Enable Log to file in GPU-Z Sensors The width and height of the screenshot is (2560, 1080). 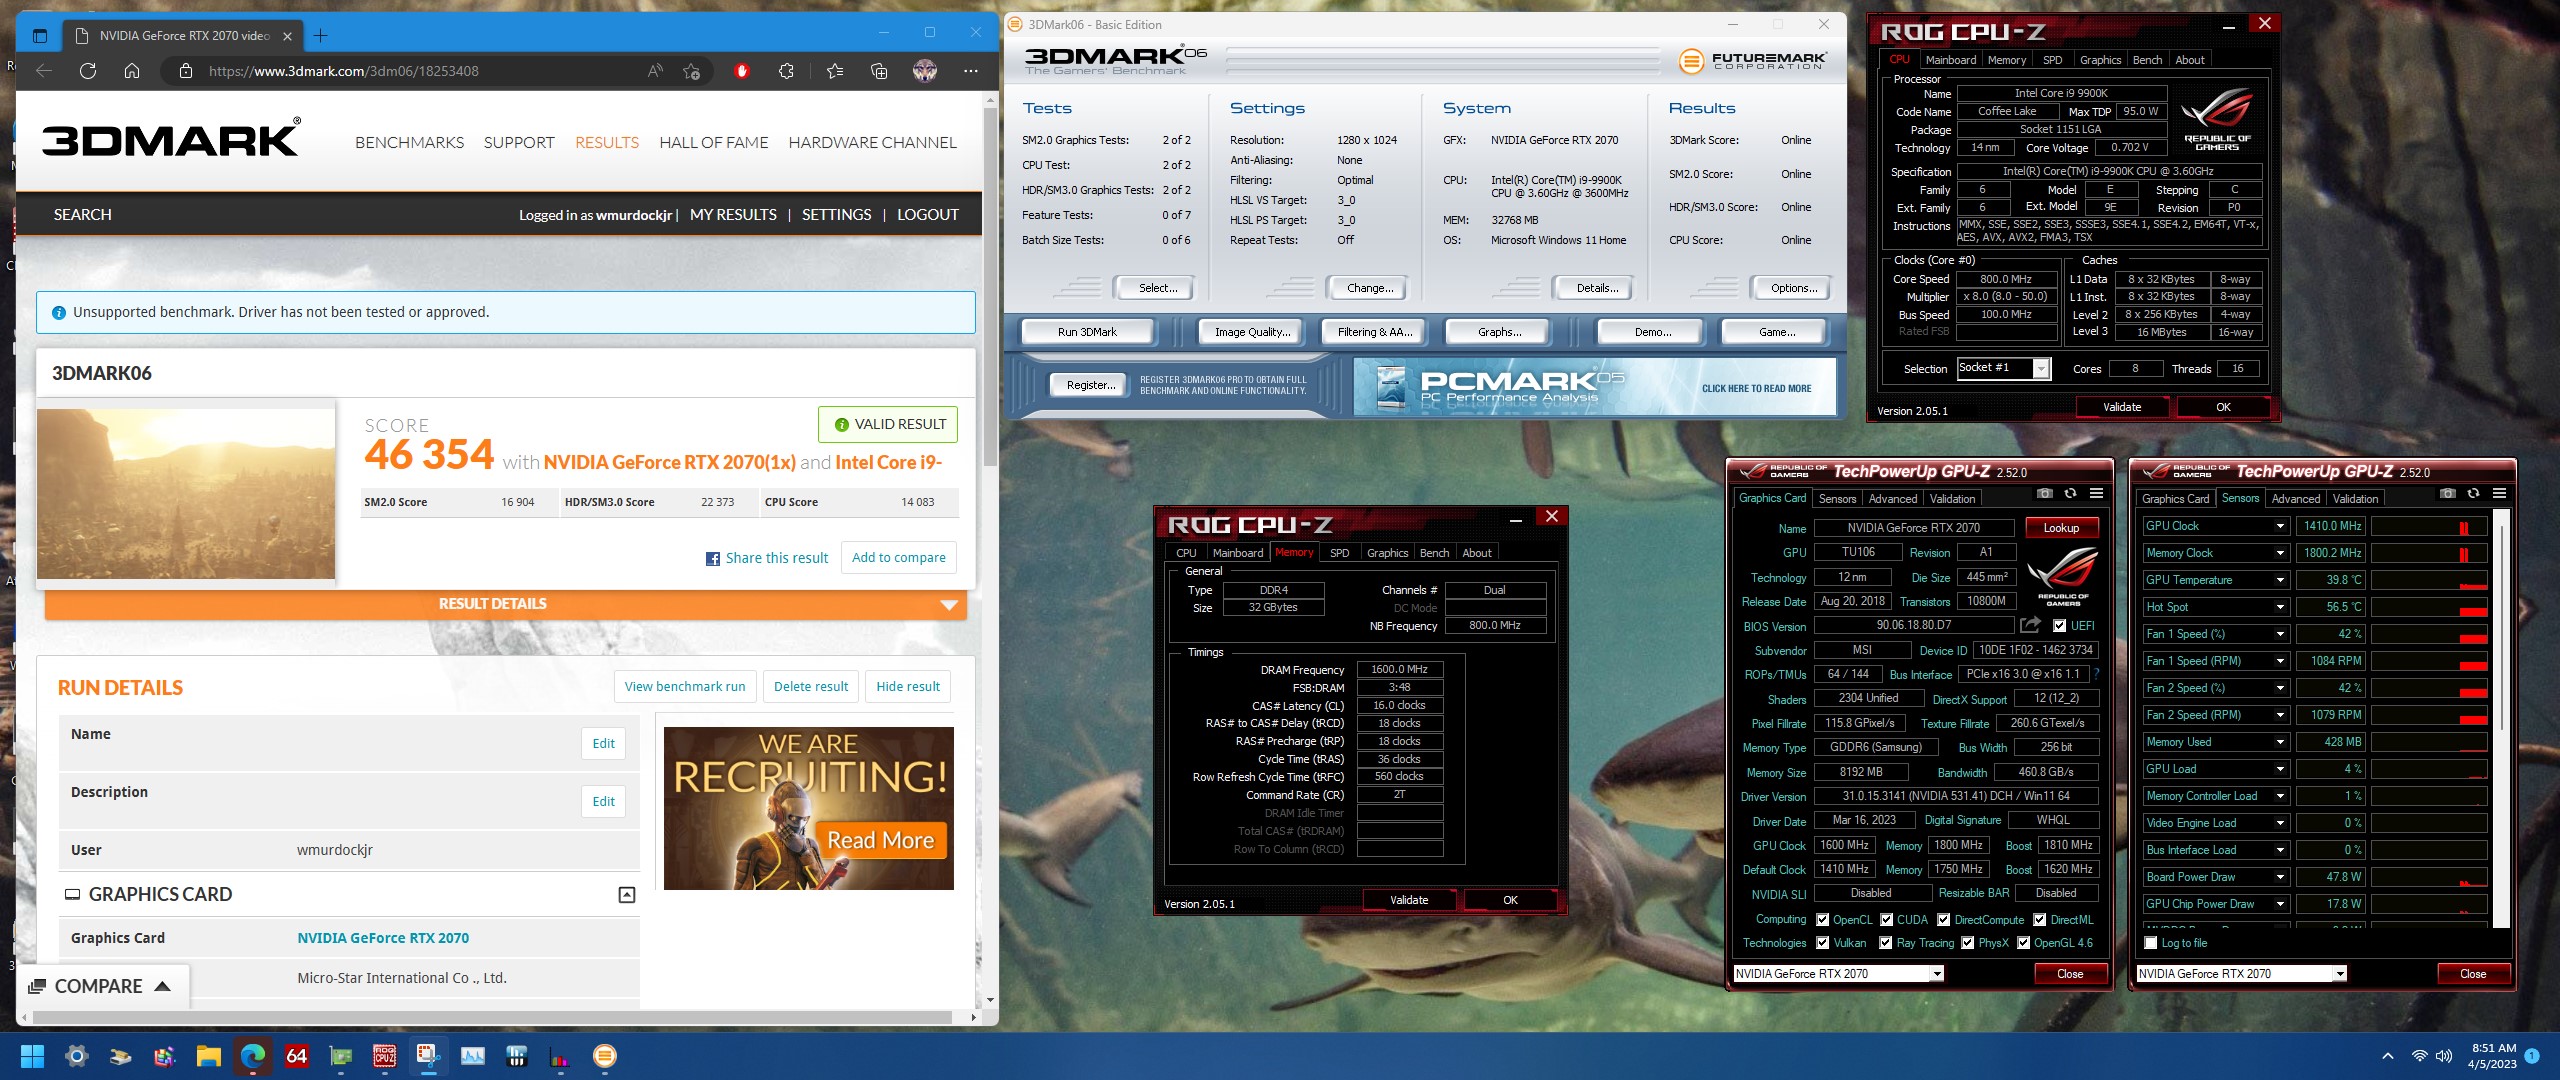point(2151,943)
